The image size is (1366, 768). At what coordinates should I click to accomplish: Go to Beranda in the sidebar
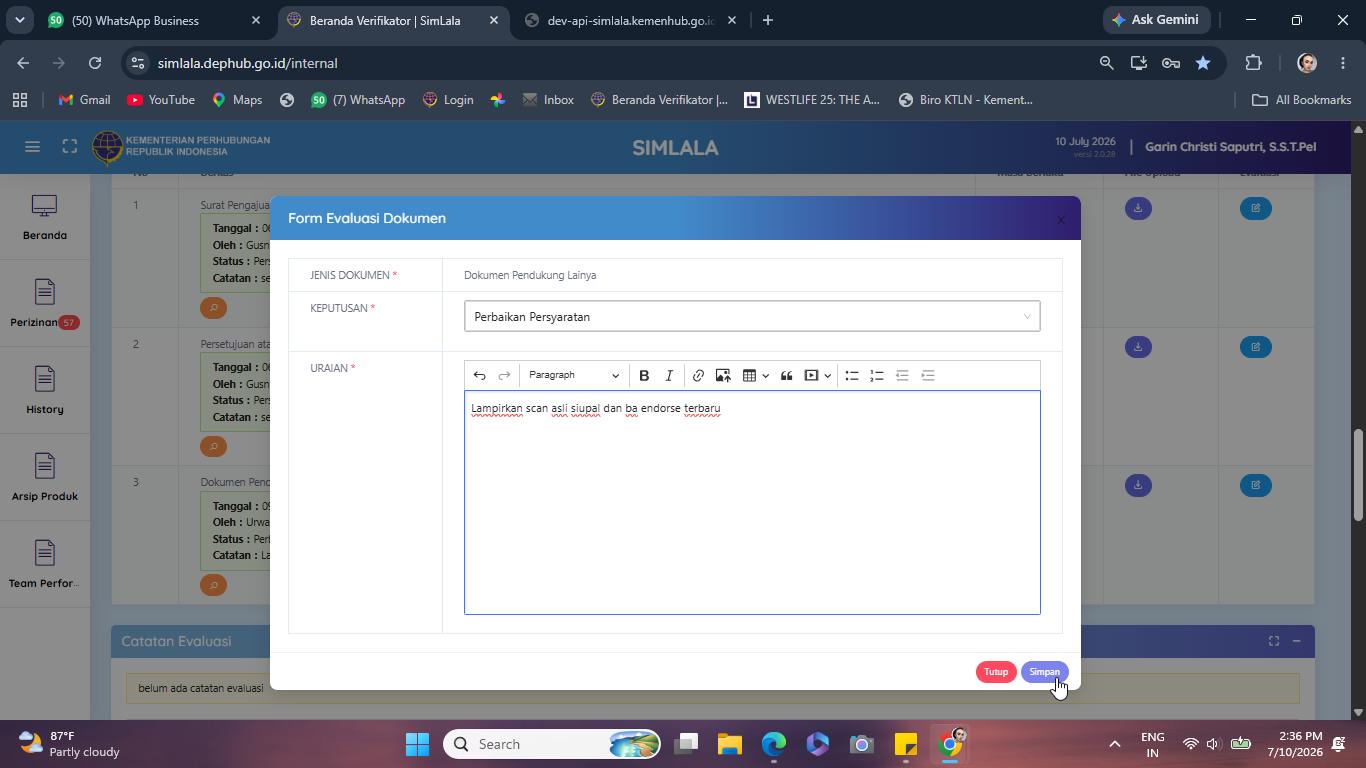point(45,217)
